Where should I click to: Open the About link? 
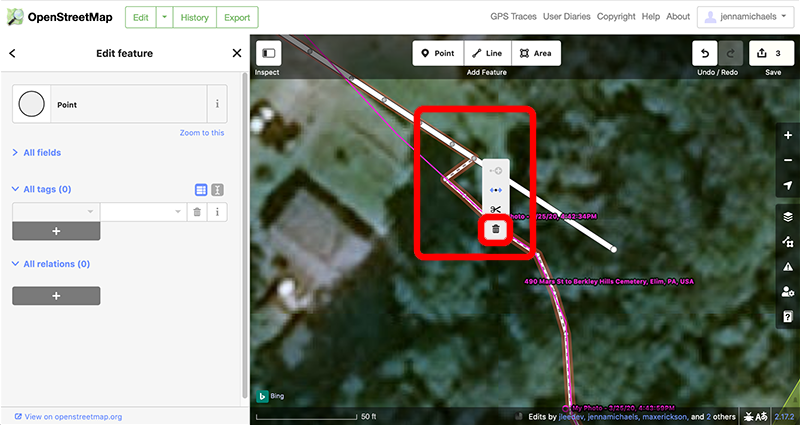click(x=678, y=16)
